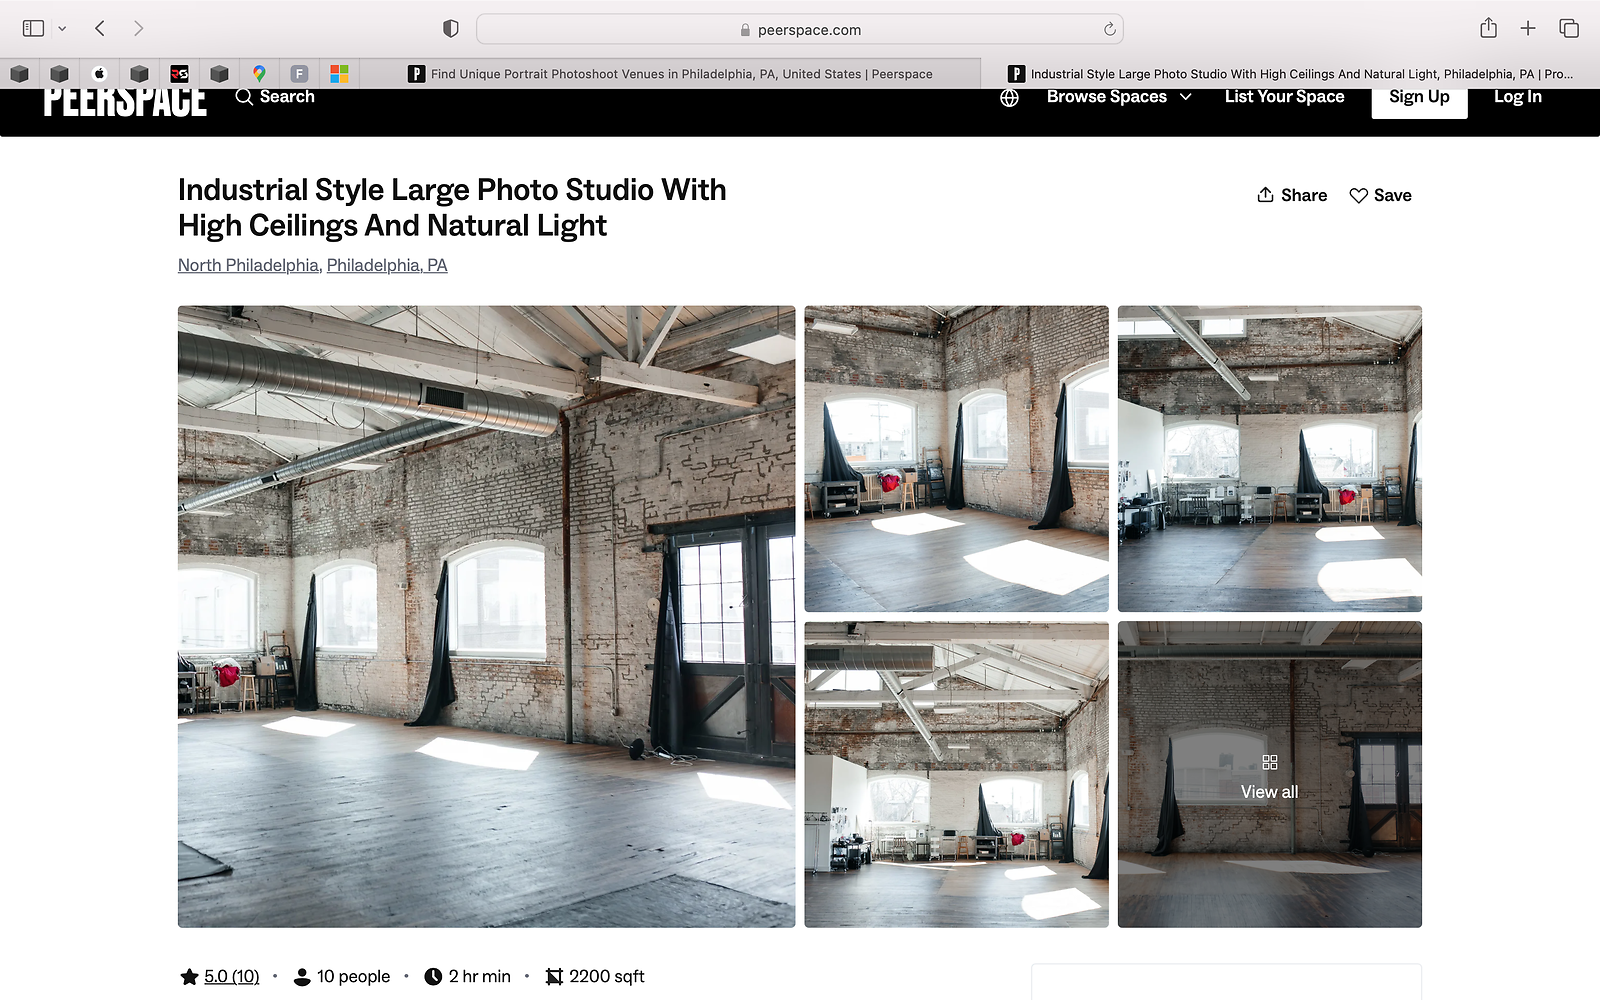Screen dimensions: 1600x1000
Task: Show the tab overview
Action: (1569, 28)
